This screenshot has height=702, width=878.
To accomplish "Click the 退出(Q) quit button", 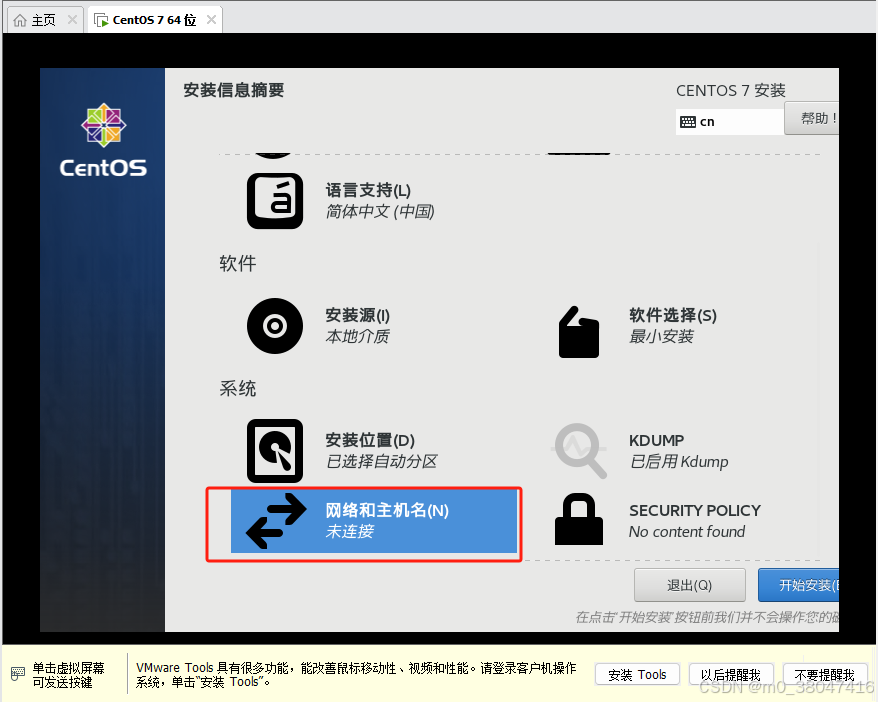I will (689, 585).
